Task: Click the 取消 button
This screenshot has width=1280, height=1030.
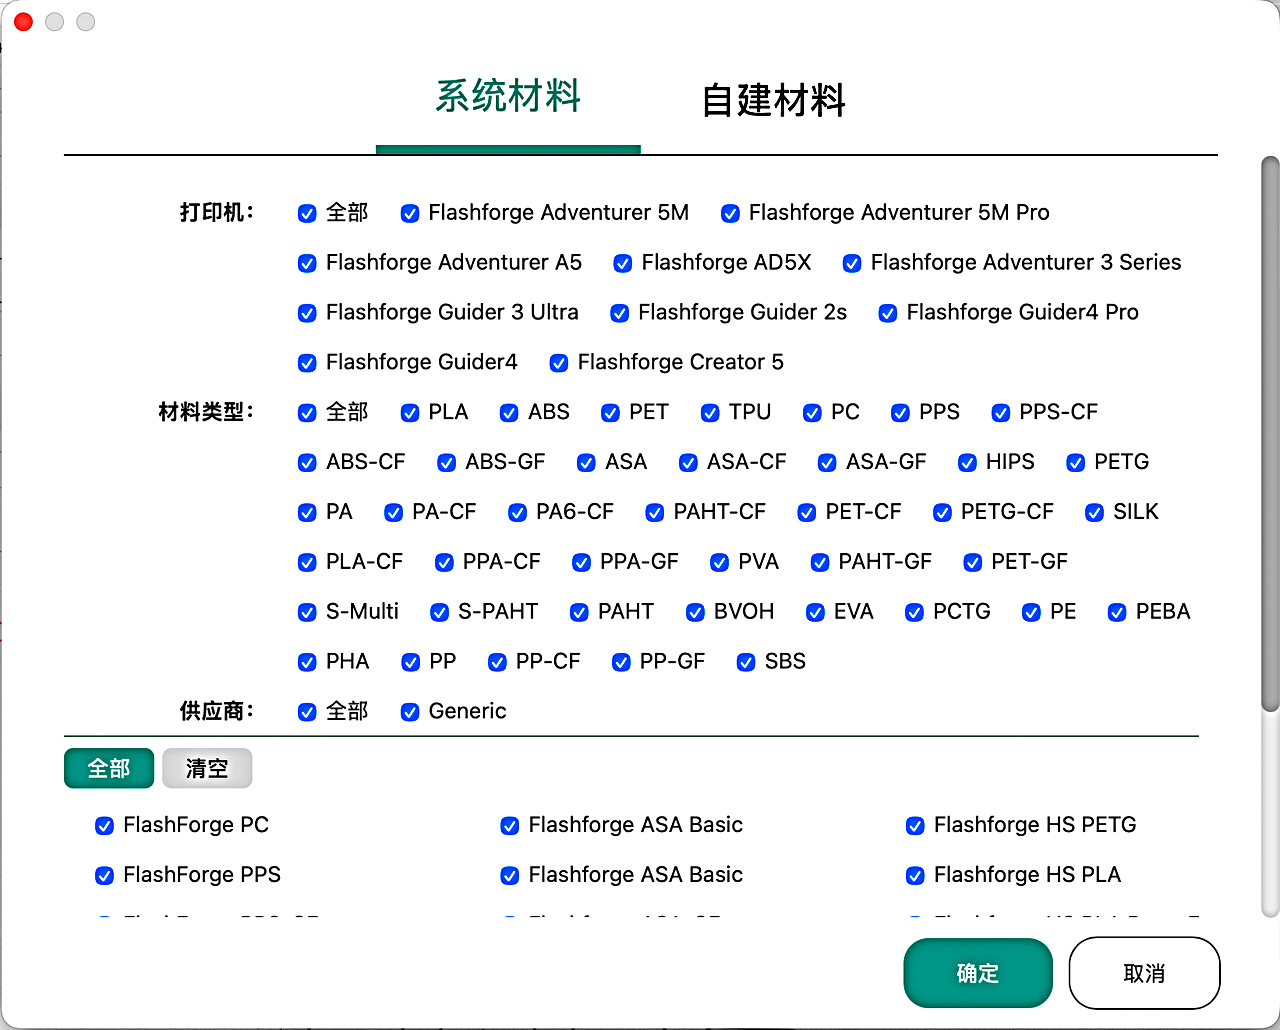Action: click(x=1144, y=973)
